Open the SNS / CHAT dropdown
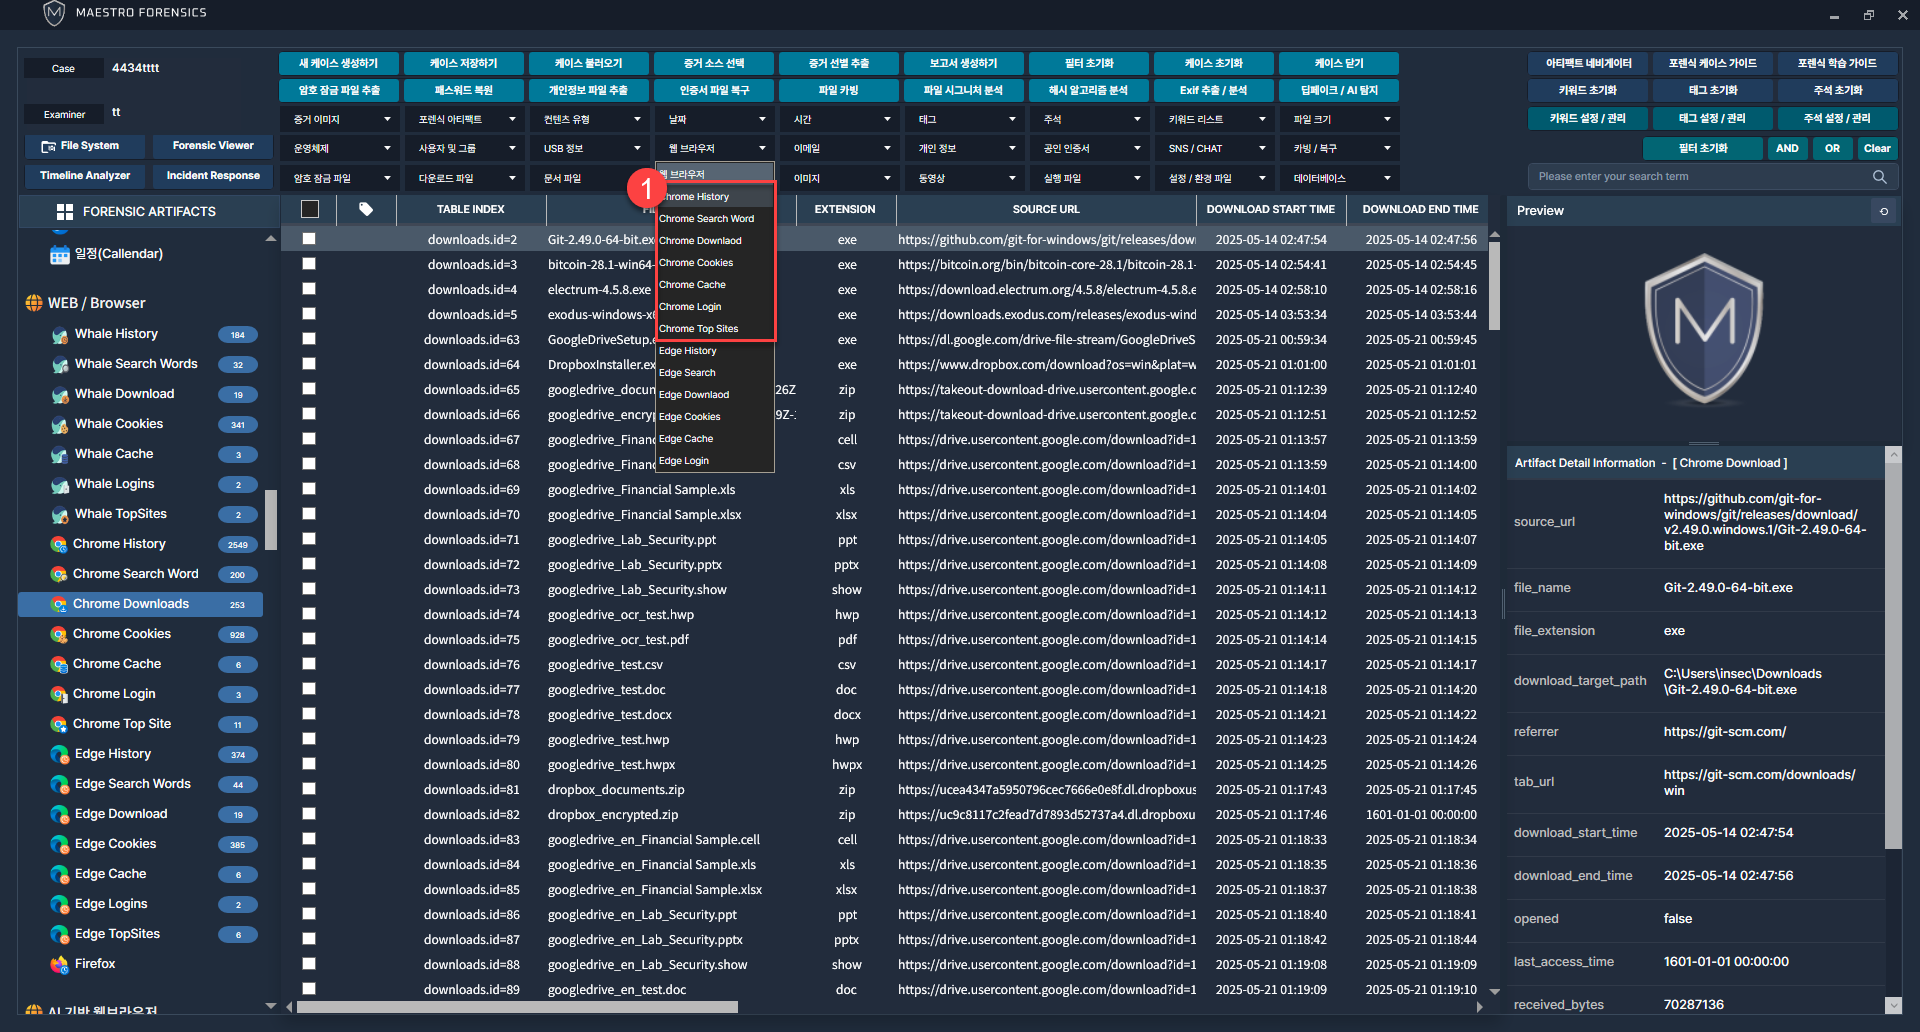This screenshot has height=1032, width=1920. (1216, 148)
